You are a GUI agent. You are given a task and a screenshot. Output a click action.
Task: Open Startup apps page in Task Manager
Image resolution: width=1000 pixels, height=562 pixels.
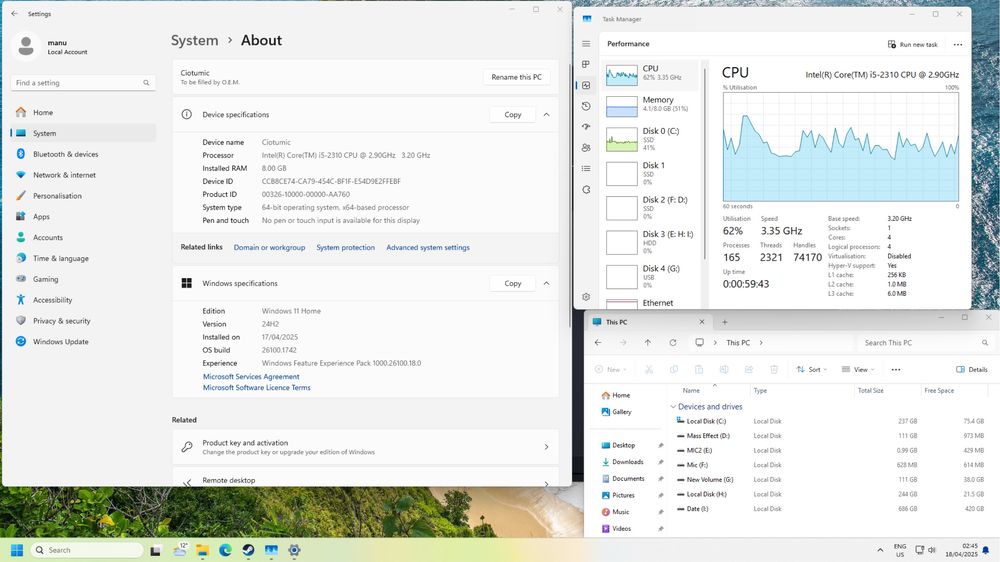tap(586, 127)
